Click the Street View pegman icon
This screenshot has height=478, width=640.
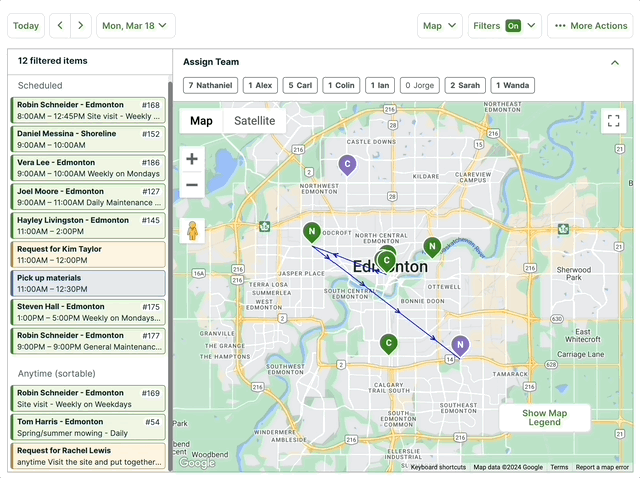pos(192,232)
